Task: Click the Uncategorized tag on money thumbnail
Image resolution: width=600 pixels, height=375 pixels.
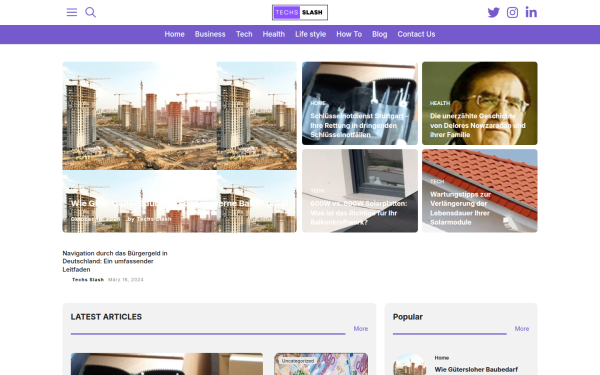Action: [298, 361]
